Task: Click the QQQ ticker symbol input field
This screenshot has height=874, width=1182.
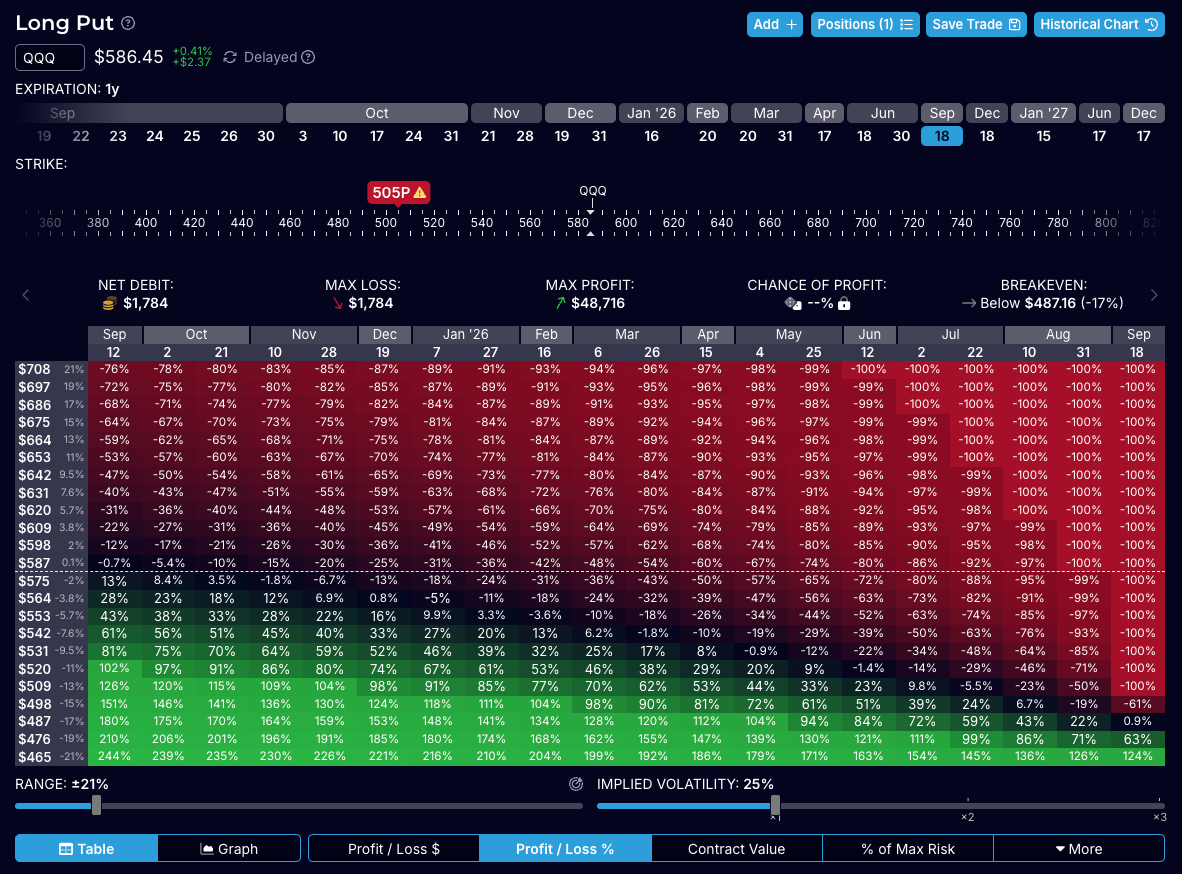Action: coord(50,58)
